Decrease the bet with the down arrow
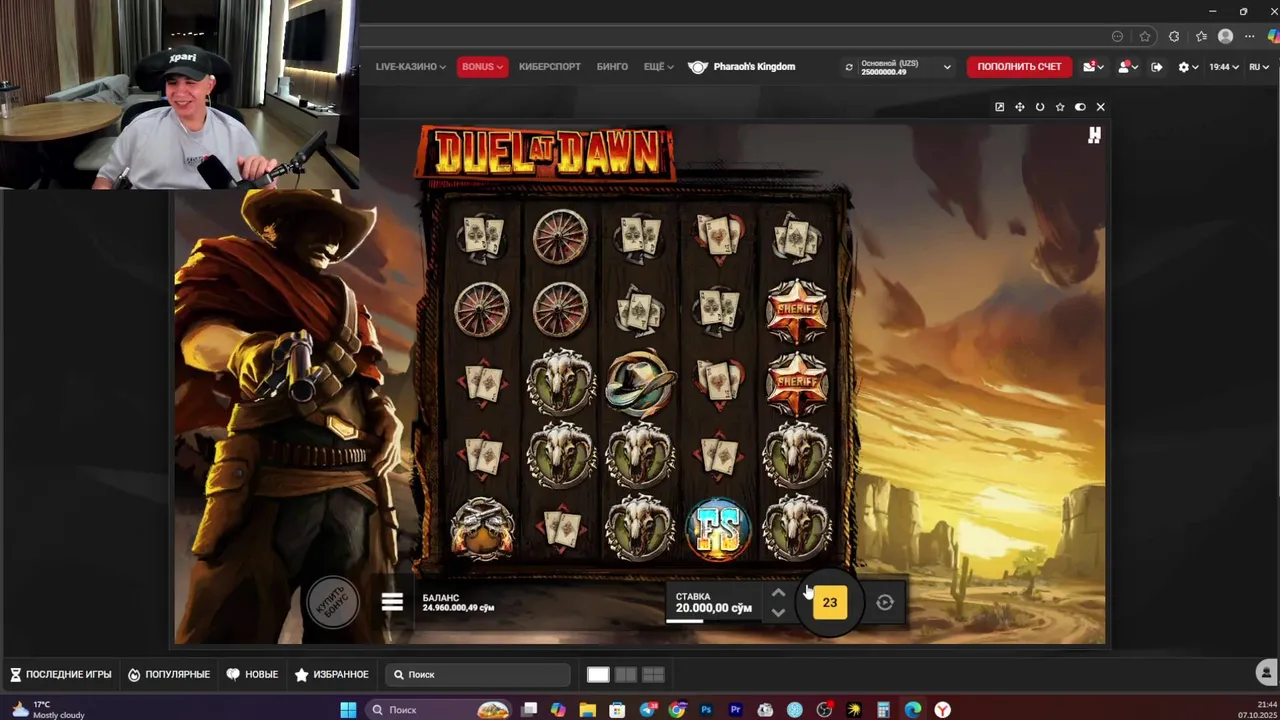This screenshot has height=720, width=1280. pyautogui.click(x=778, y=612)
